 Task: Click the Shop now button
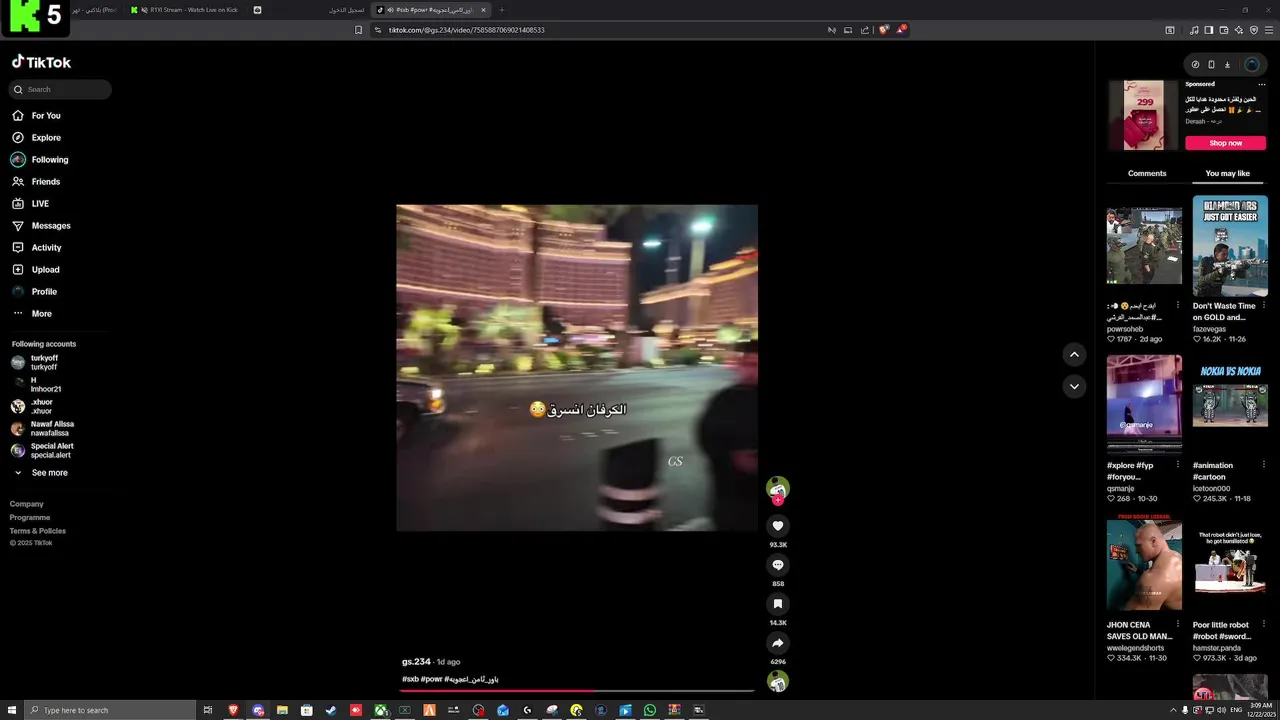[x=1226, y=143]
